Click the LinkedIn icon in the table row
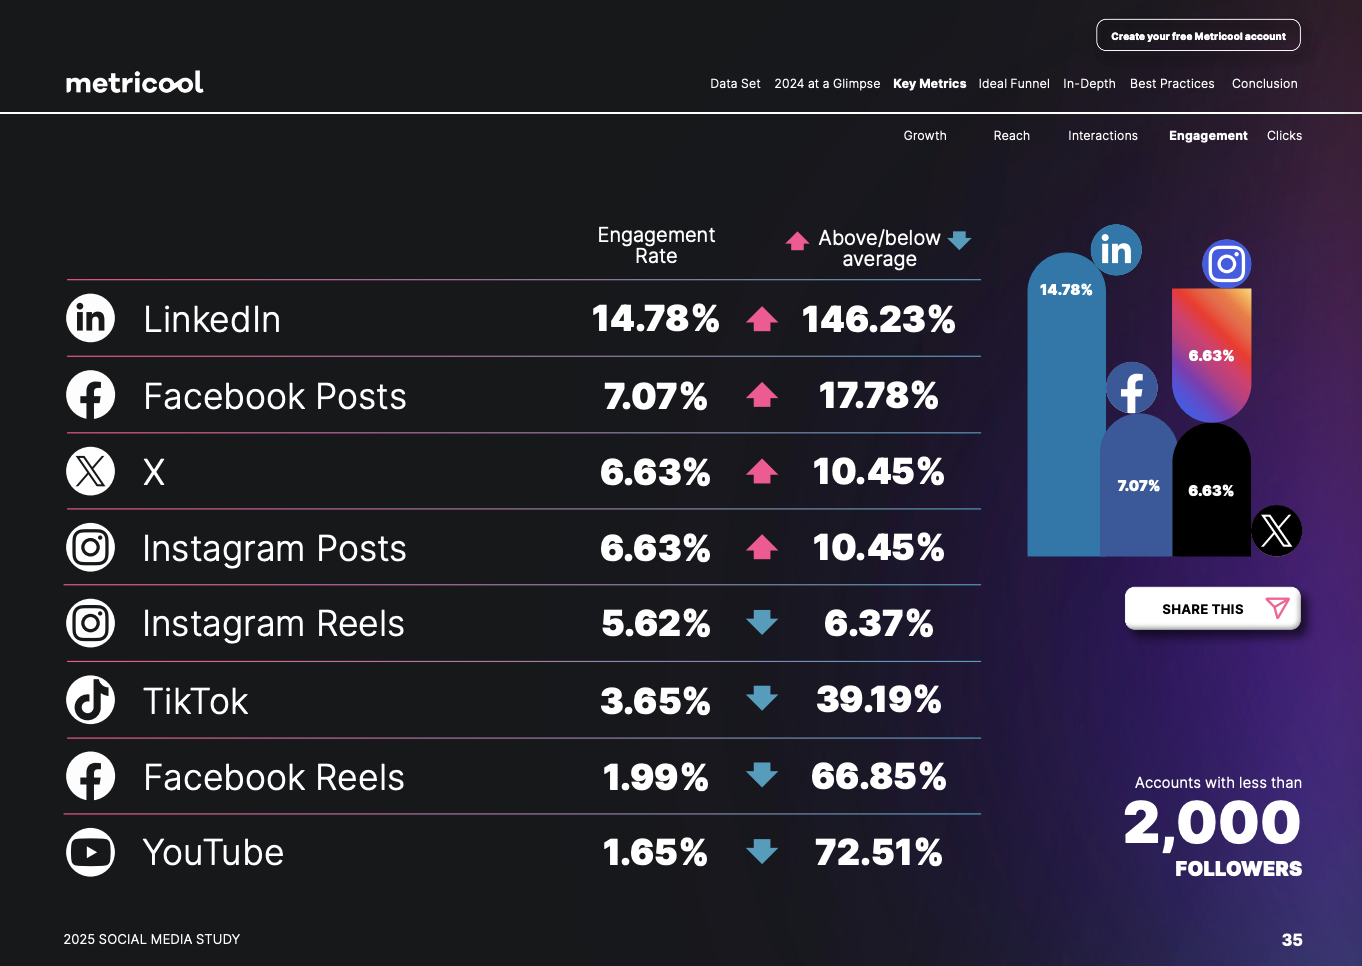Viewport: 1362px width, 966px height. 91,319
